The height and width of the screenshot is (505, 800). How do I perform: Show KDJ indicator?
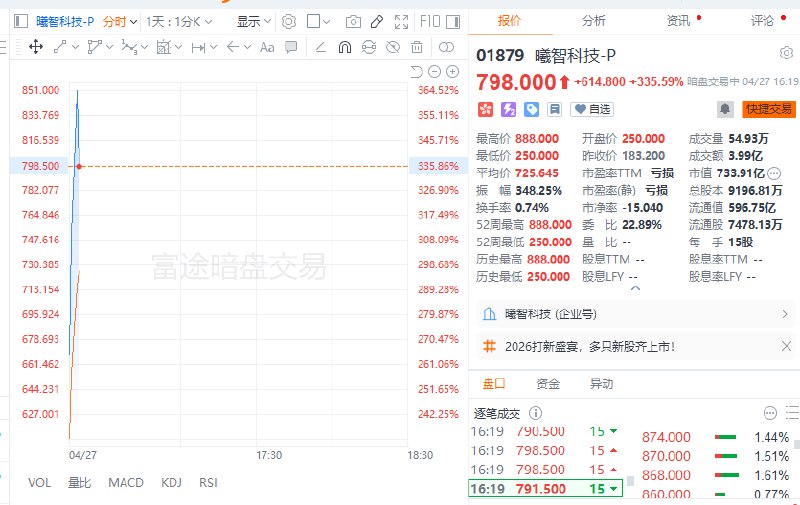click(x=171, y=483)
